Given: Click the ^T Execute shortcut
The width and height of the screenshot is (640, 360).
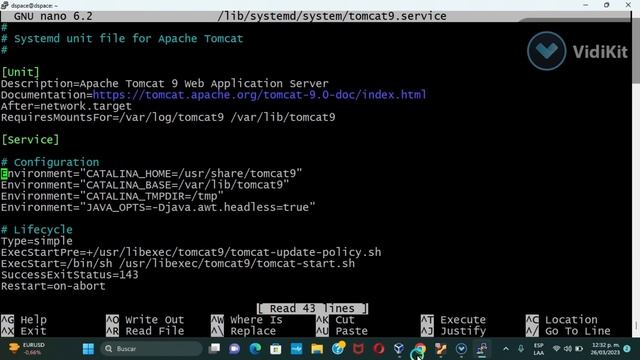Looking at the screenshot, I should (x=453, y=320).
